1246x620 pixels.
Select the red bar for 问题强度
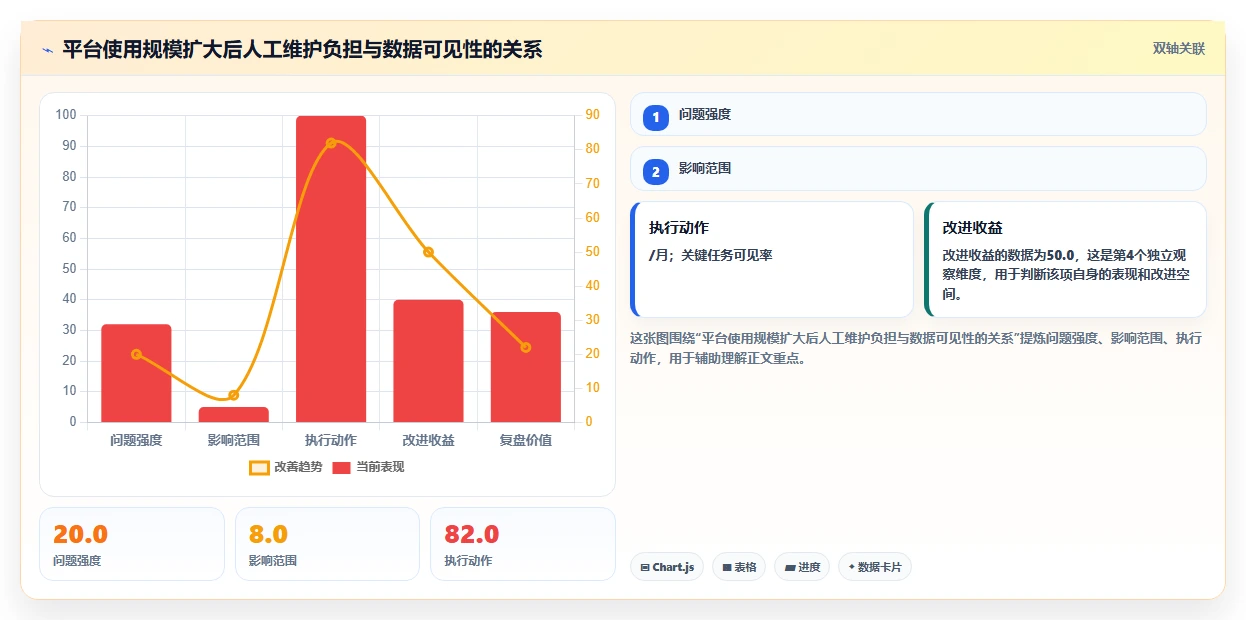click(136, 373)
